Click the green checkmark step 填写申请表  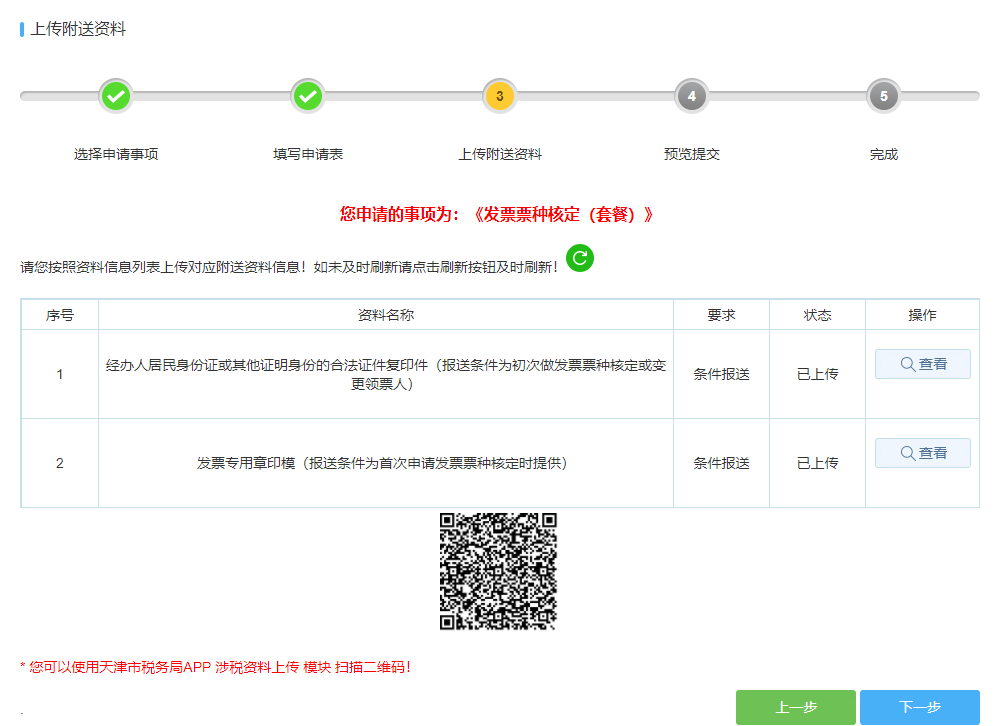click(x=308, y=96)
